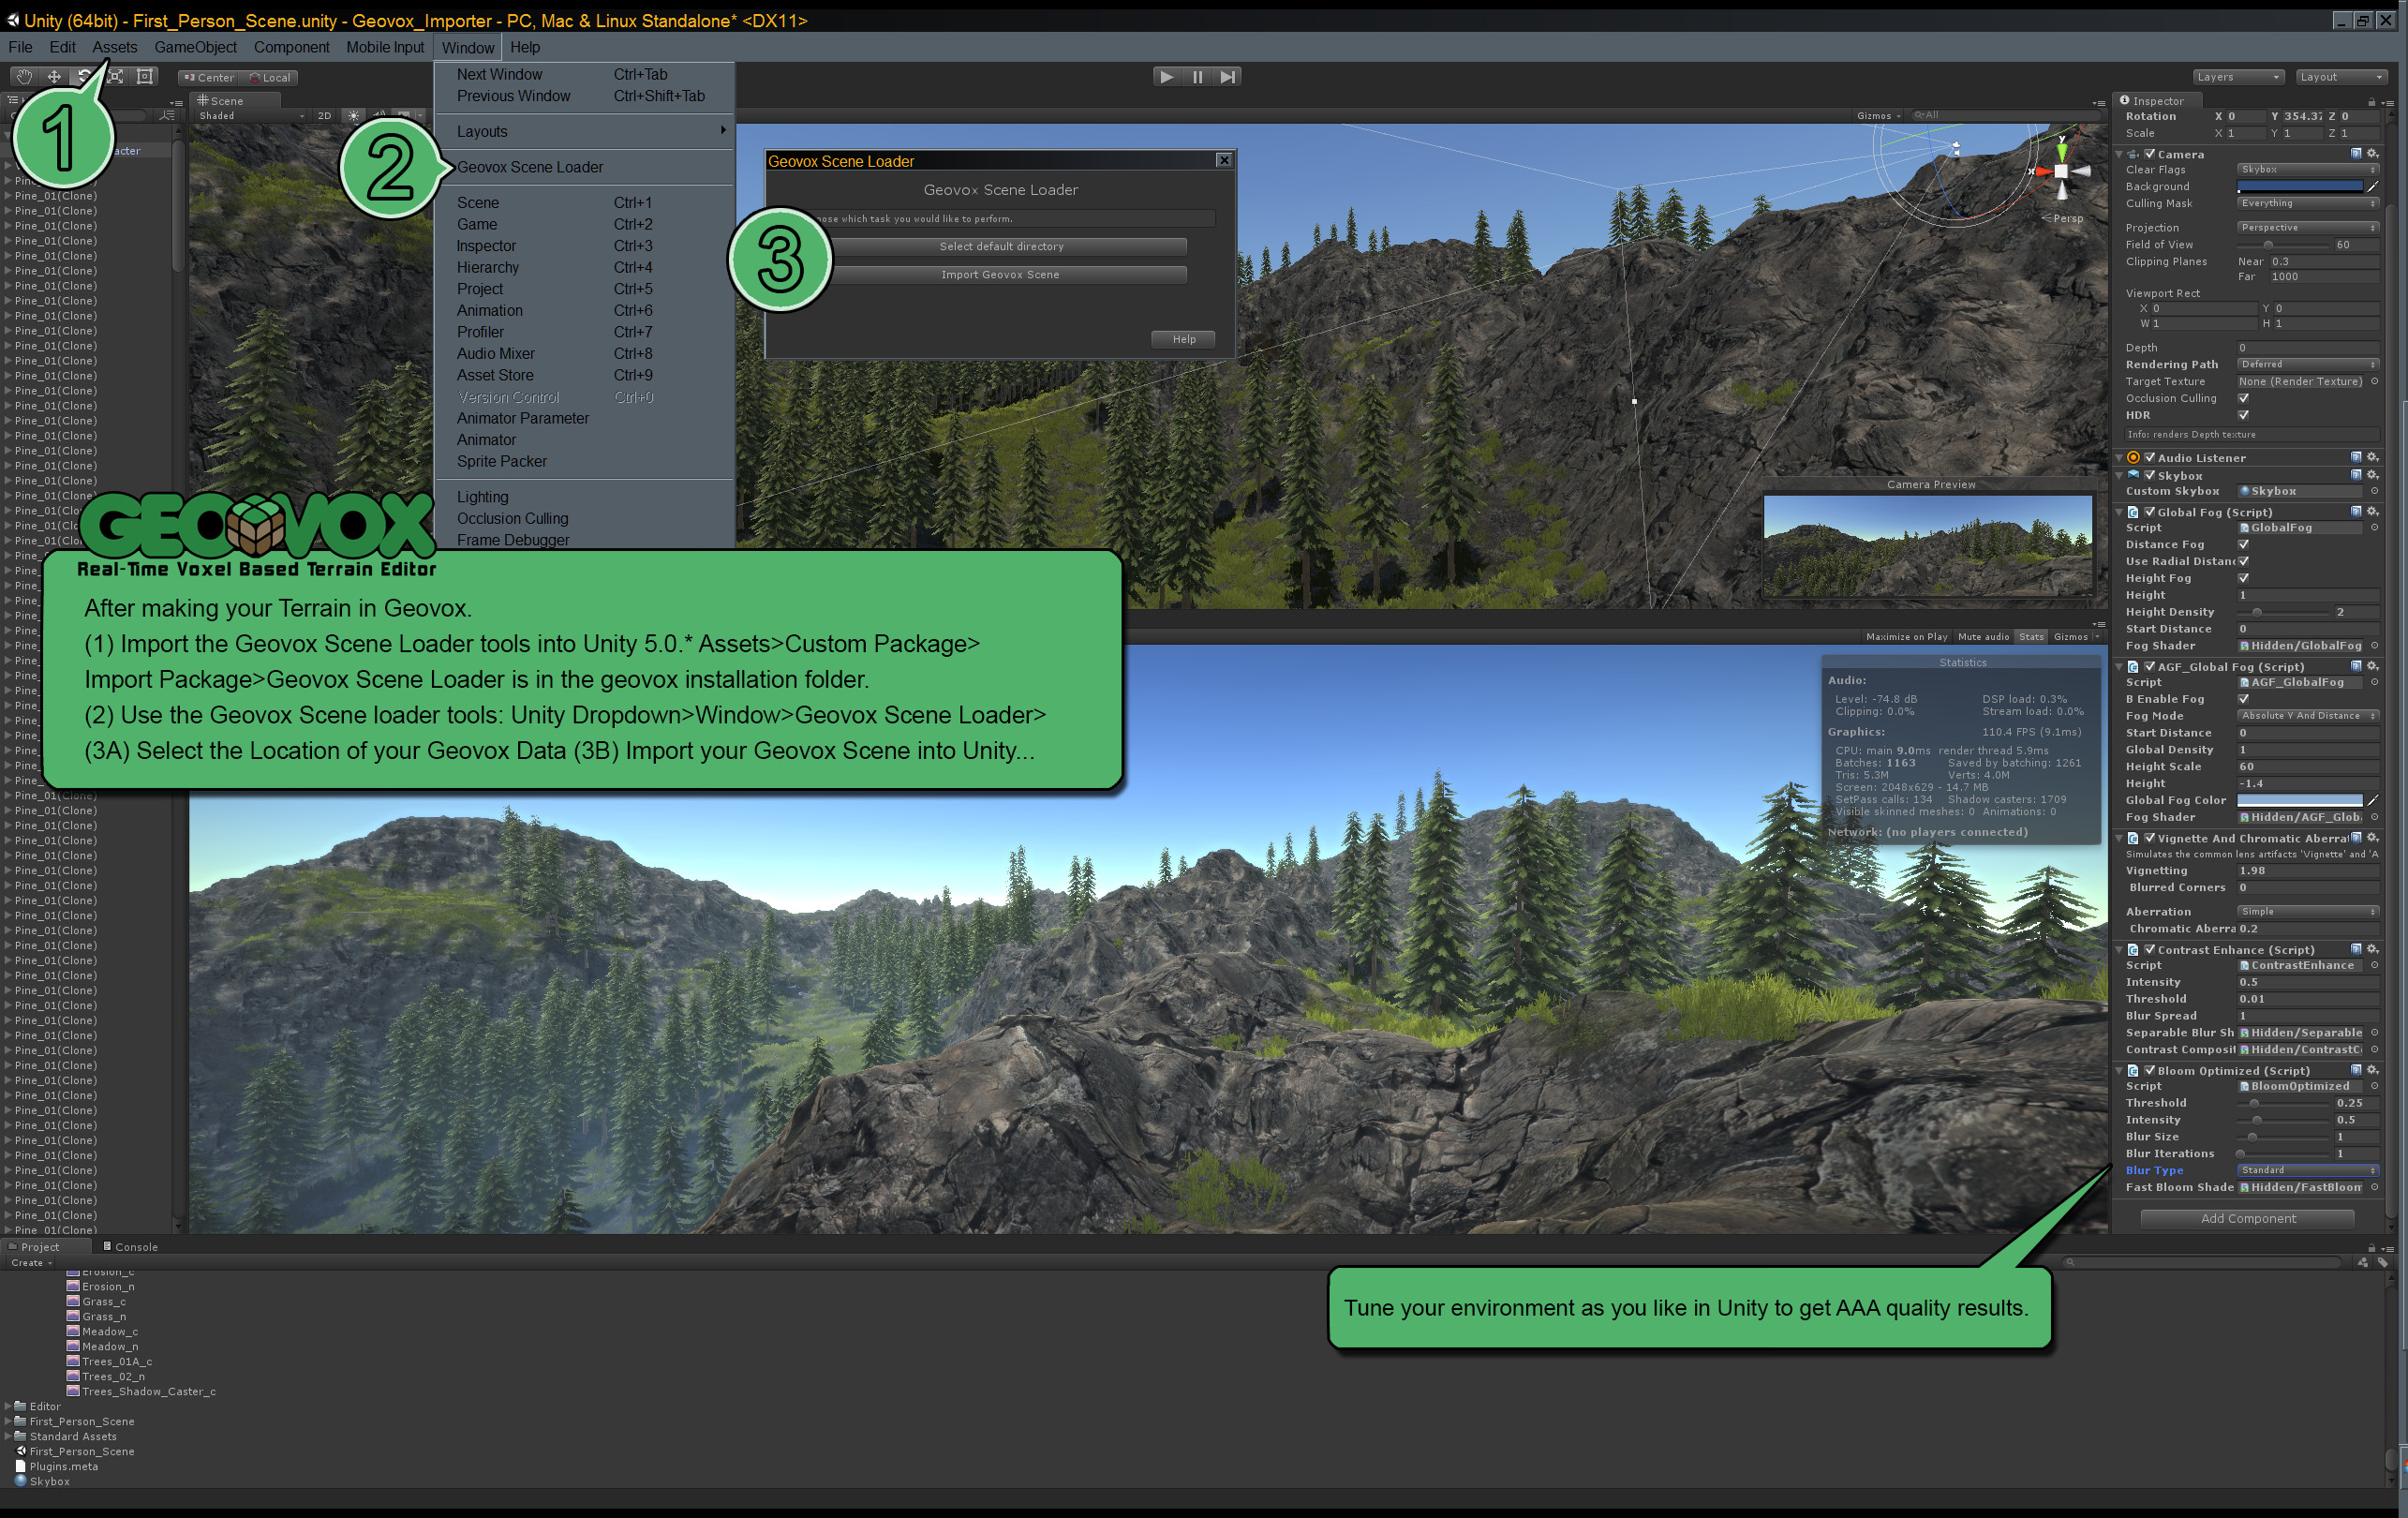Viewport: 2408px width, 1518px height.
Task: Collapse the Global Fog component
Action: pyautogui.click(x=2121, y=511)
